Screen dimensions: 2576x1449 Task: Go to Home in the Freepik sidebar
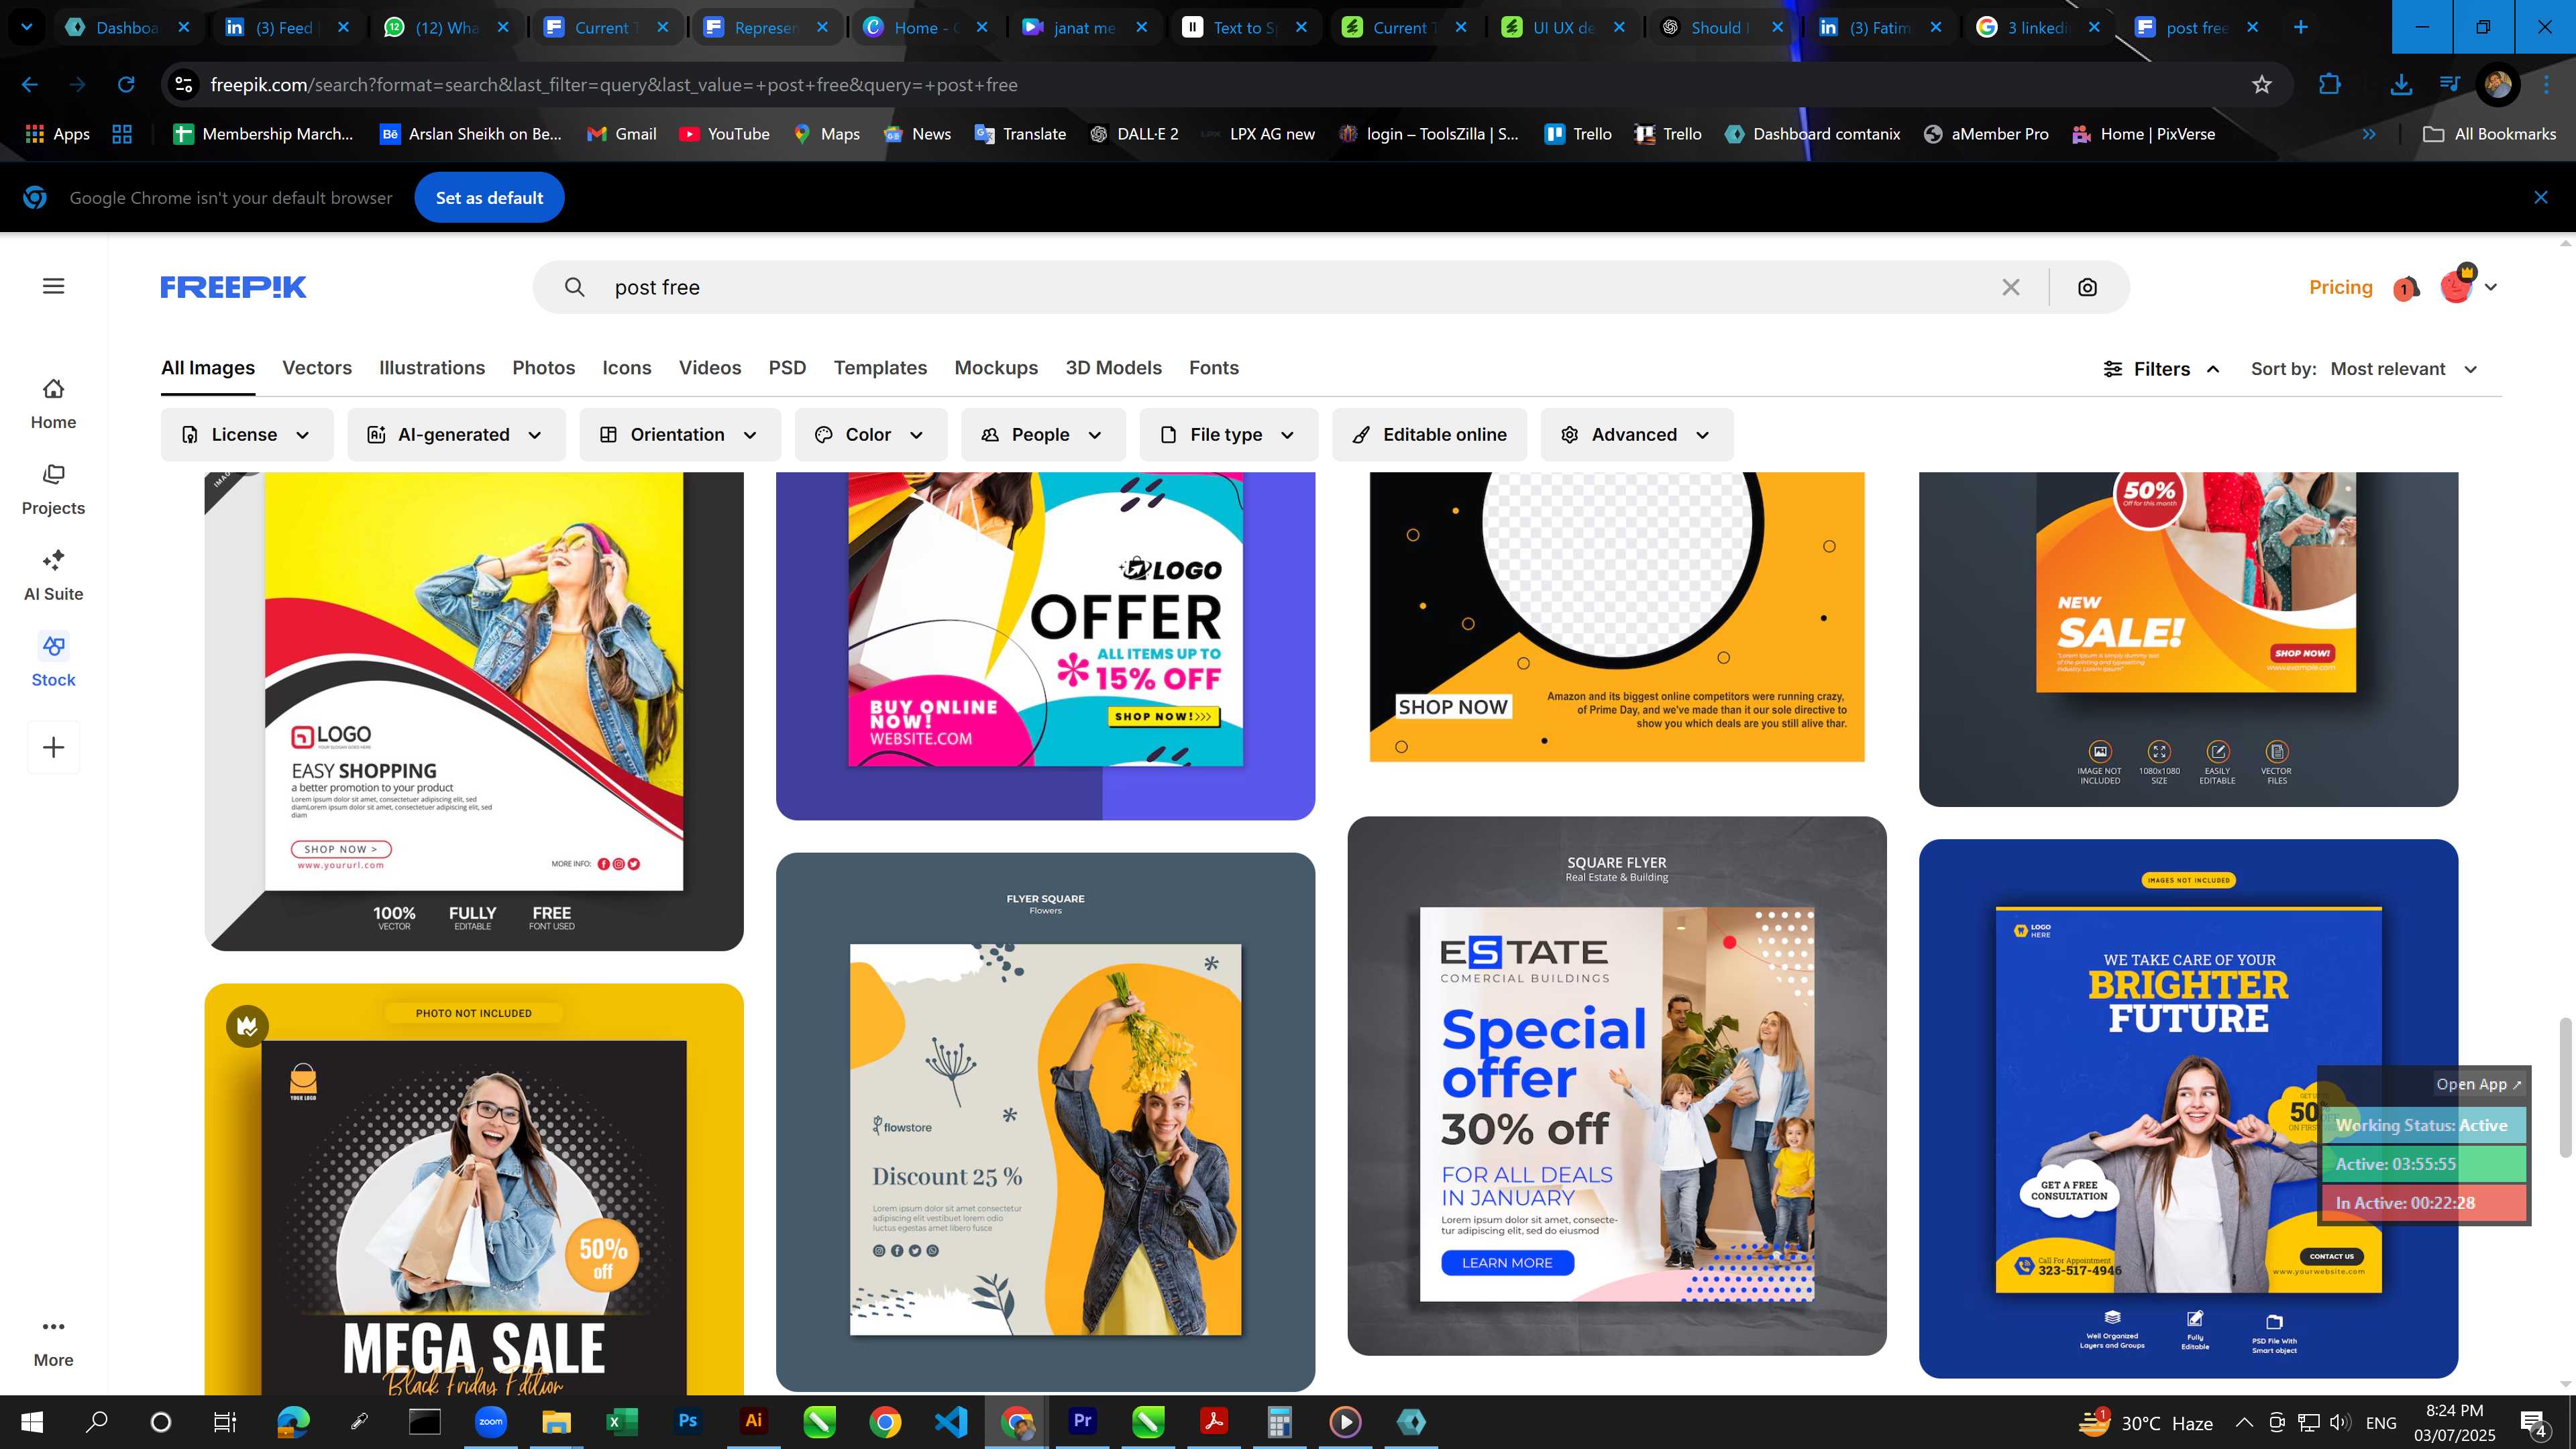click(53, 403)
